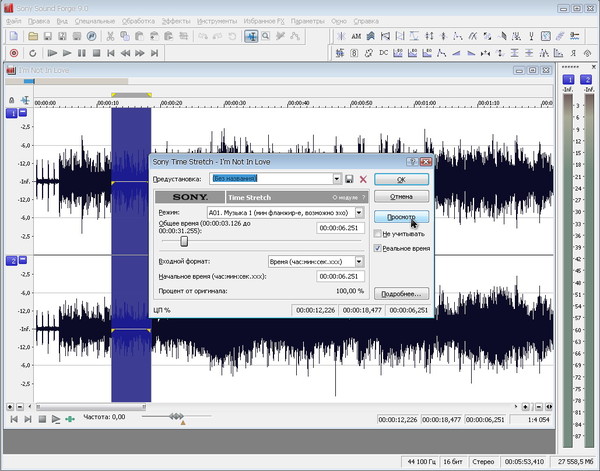The image size is (600, 471).
Task: Go to start in the transport toolbar
Action: [x=111, y=53]
